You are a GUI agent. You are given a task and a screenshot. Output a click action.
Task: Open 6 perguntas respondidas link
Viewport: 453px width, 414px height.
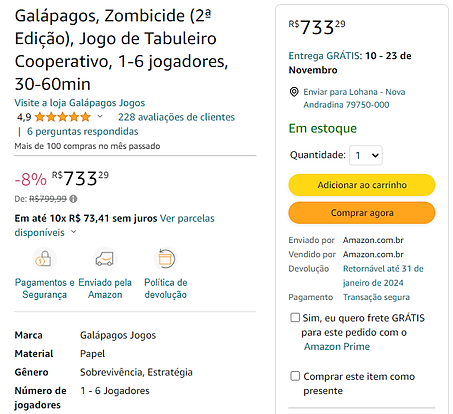point(83,131)
